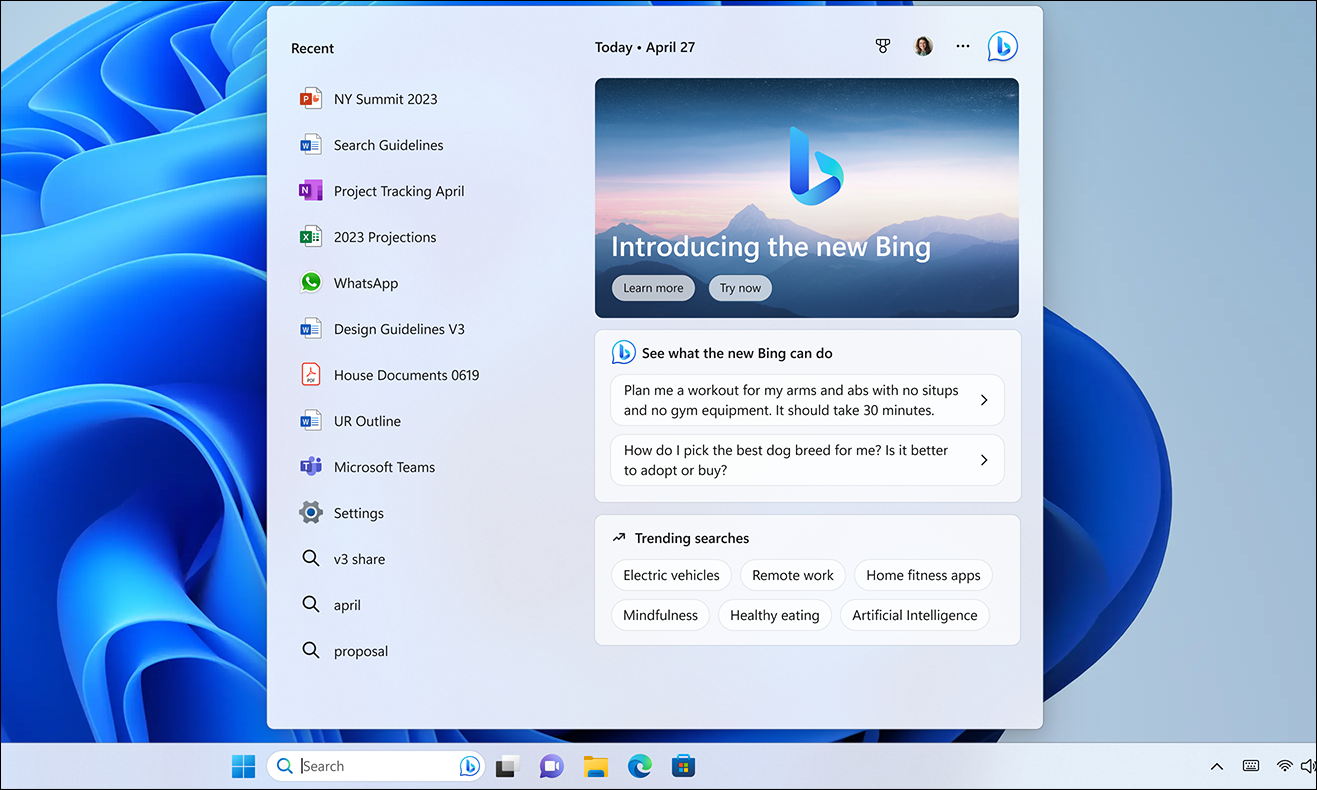Click the Excel icon beside 2023 Projections
The height and width of the screenshot is (790, 1317).
[x=311, y=237]
